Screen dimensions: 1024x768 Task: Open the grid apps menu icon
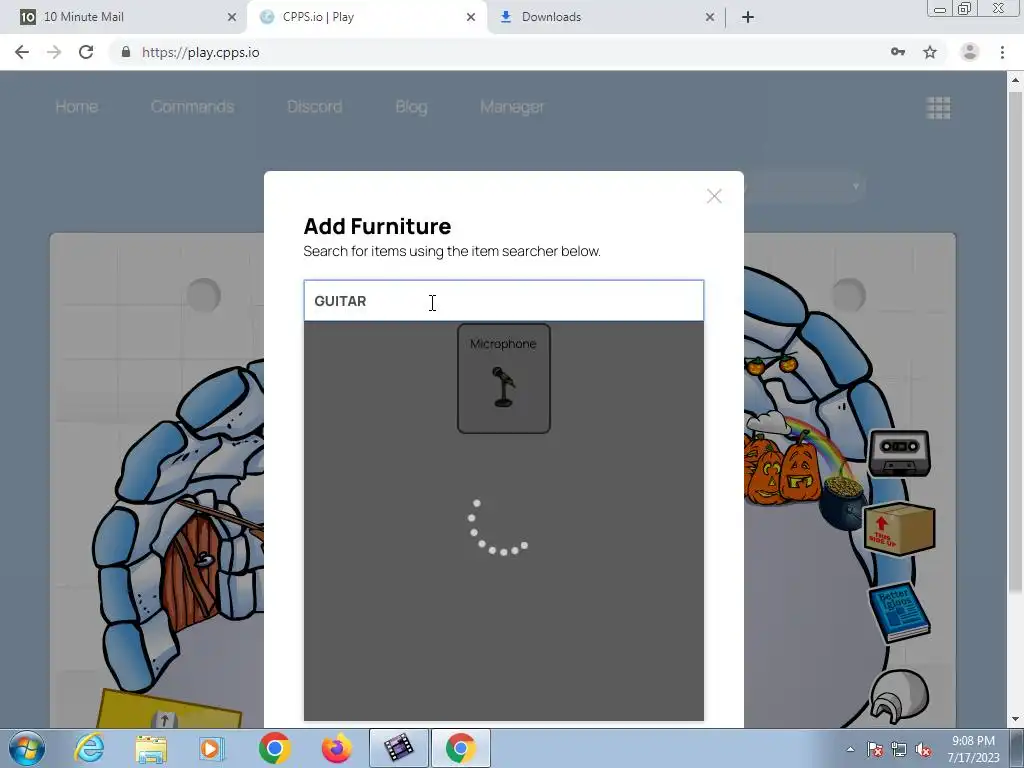point(938,108)
